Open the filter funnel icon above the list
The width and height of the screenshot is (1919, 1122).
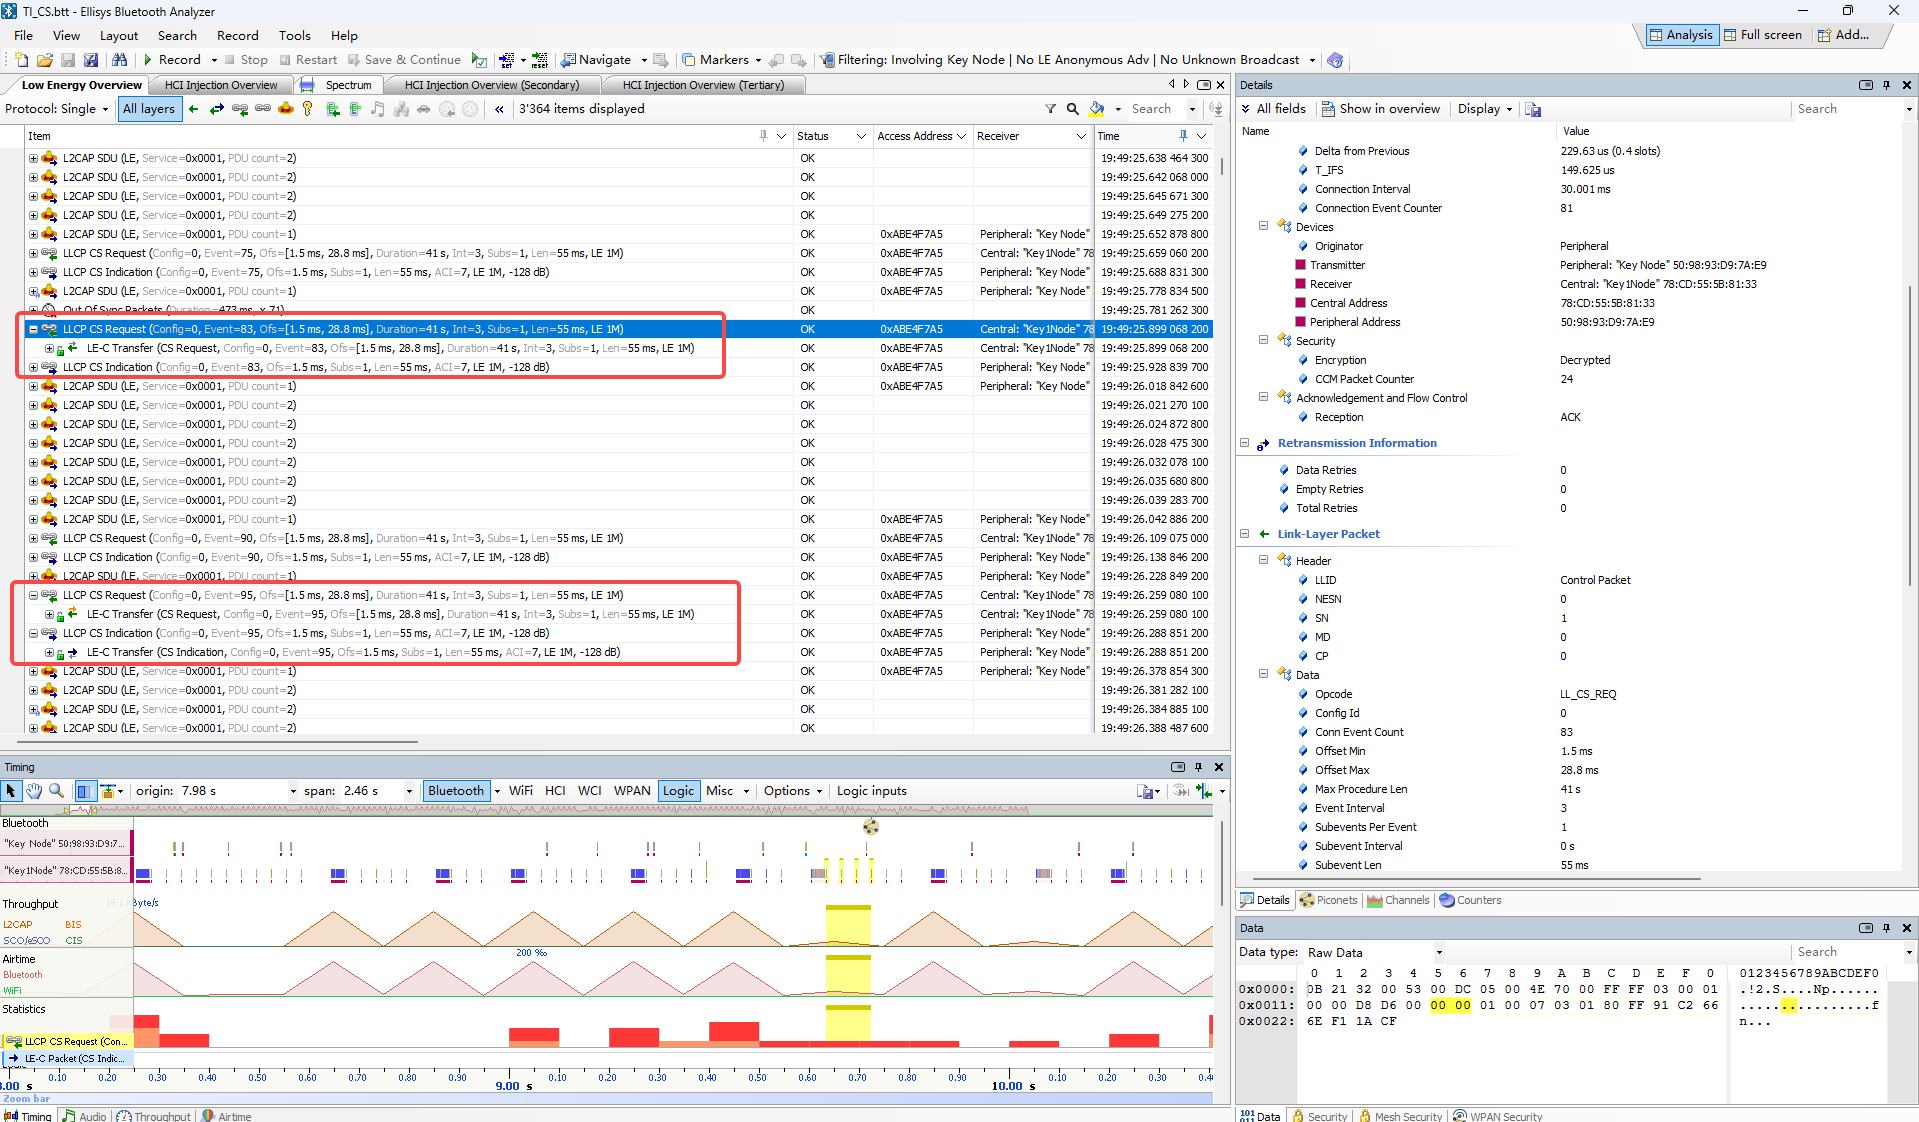[1050, 108]
